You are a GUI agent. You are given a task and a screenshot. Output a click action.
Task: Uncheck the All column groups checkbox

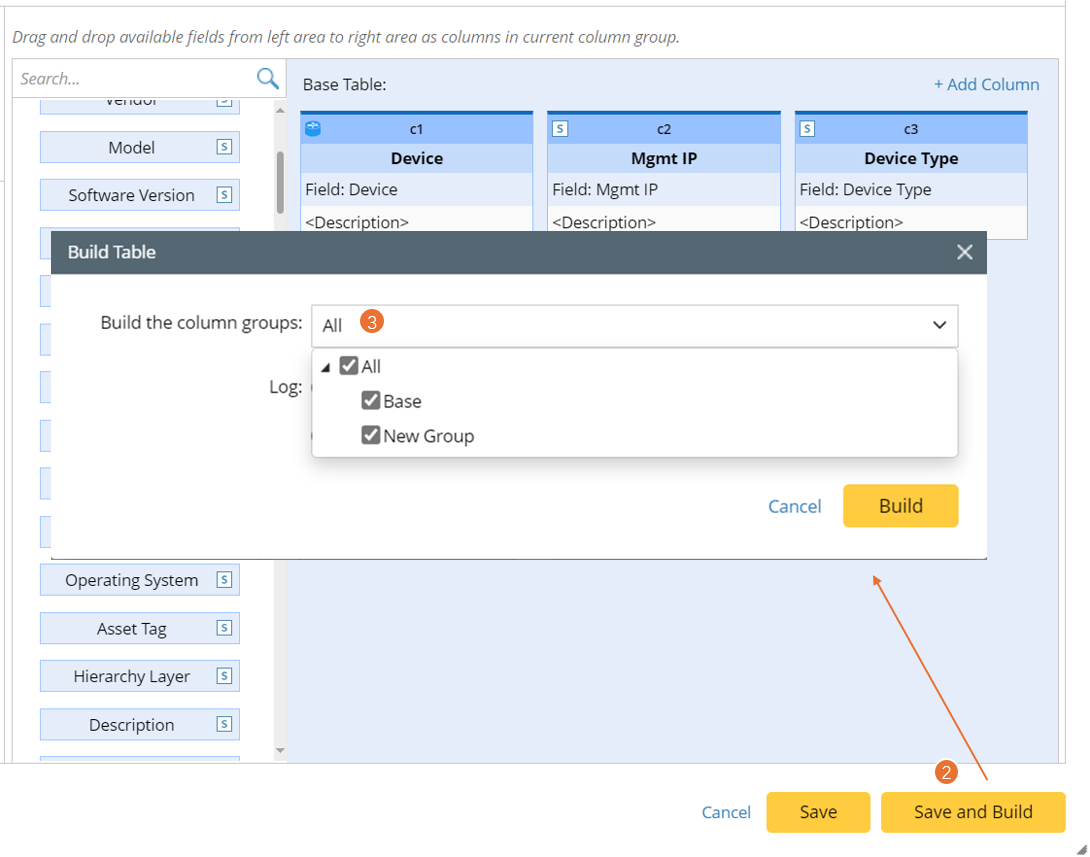click(348, 366)
